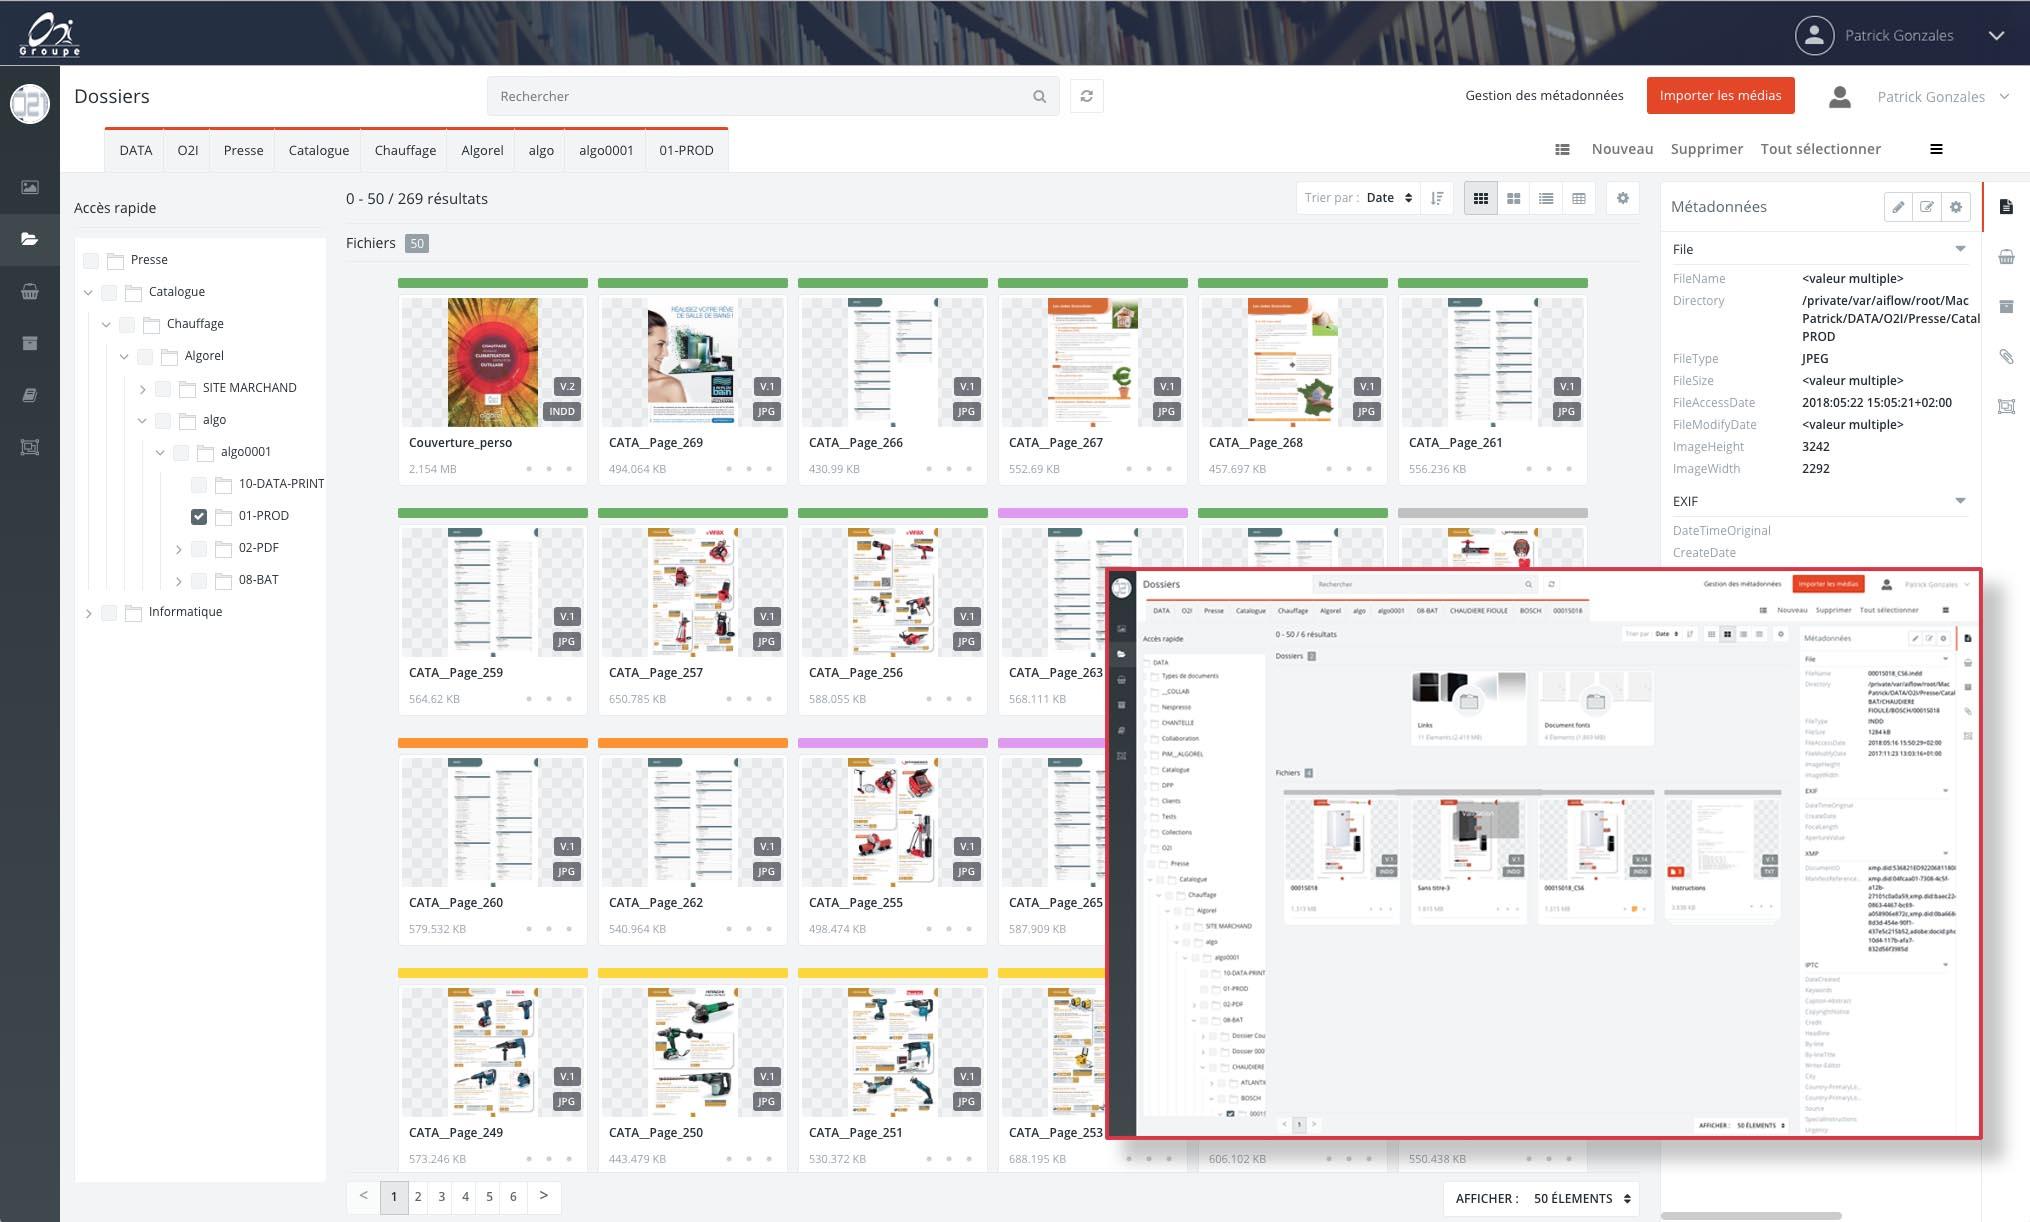Click the upload/import media icon
The height and width of the screenshot is (1222, 2030).
(x=1721, y=96)
